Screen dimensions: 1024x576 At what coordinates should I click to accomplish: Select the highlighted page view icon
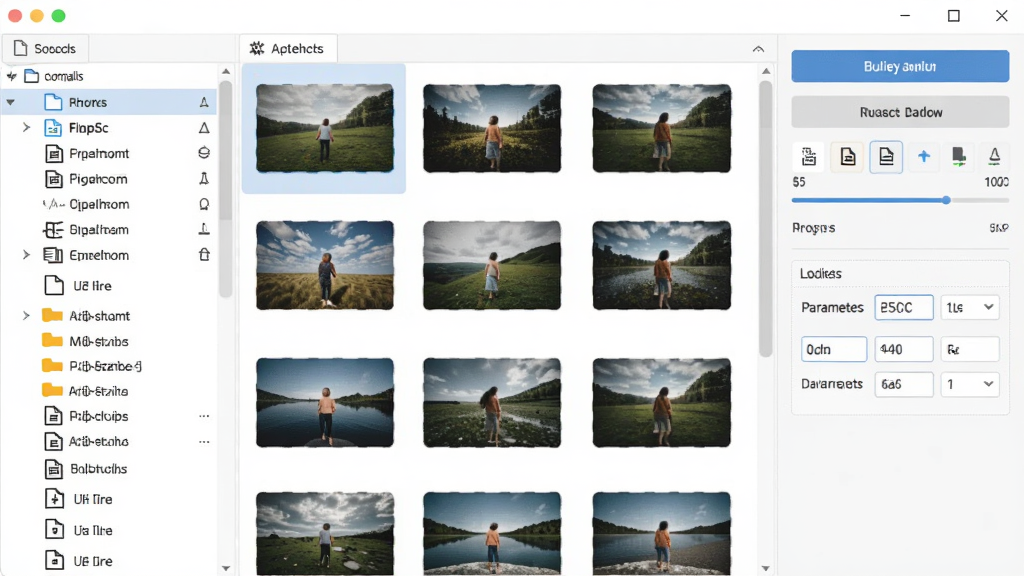[x=886, y=157]
